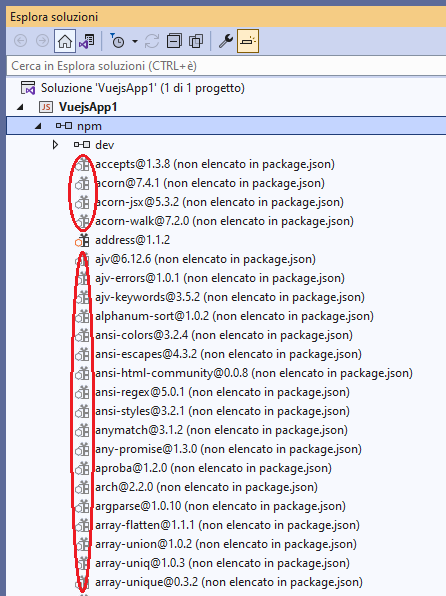Collapse the npm node

pyautogui.click(x=38, y=126)
